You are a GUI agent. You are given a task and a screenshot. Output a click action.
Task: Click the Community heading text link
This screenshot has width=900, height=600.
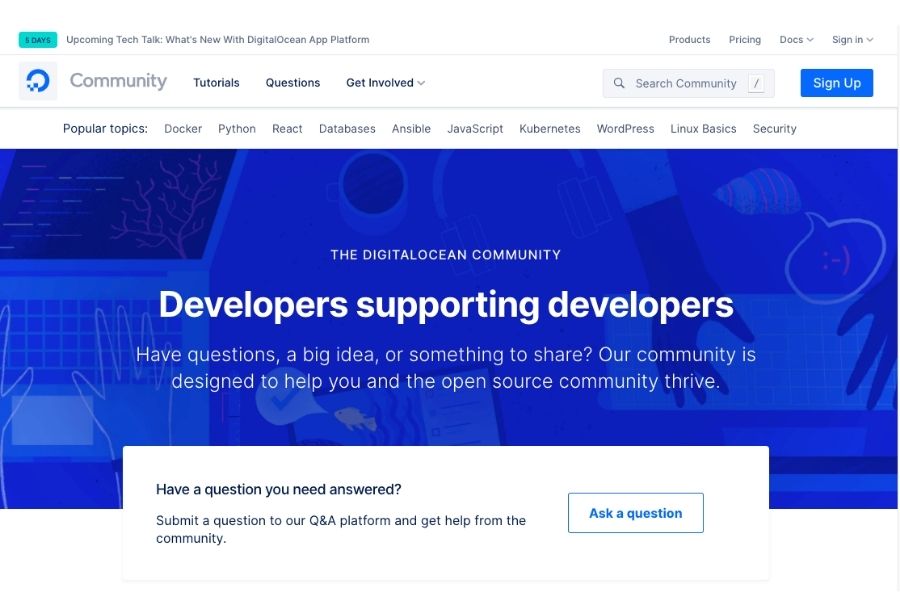[118, 82]
